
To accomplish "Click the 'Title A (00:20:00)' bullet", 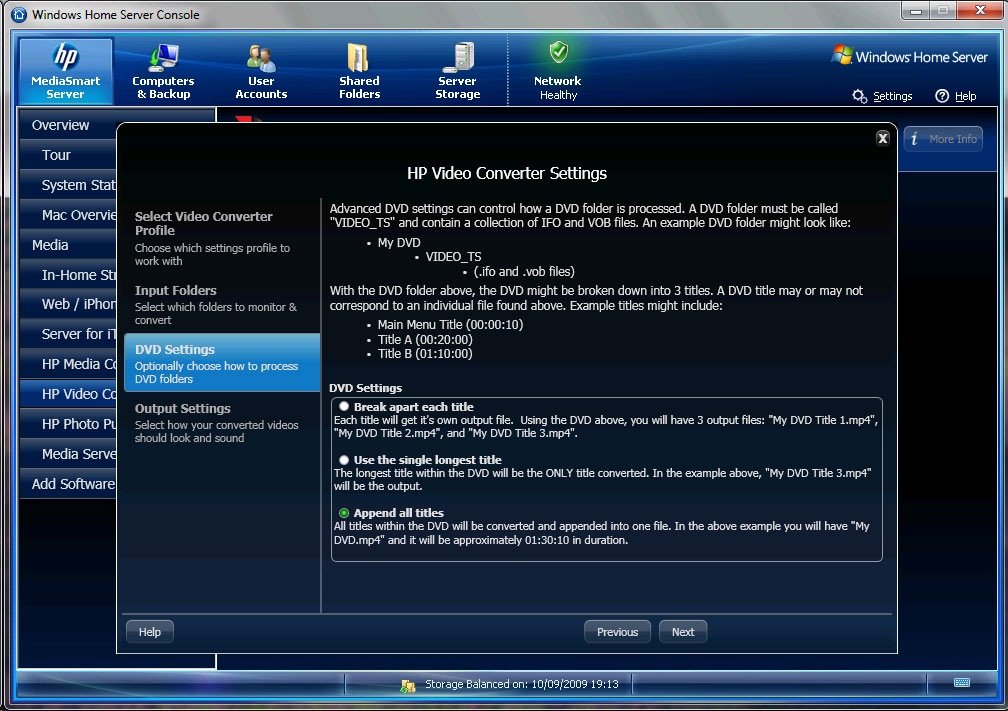I will [425, 339].
